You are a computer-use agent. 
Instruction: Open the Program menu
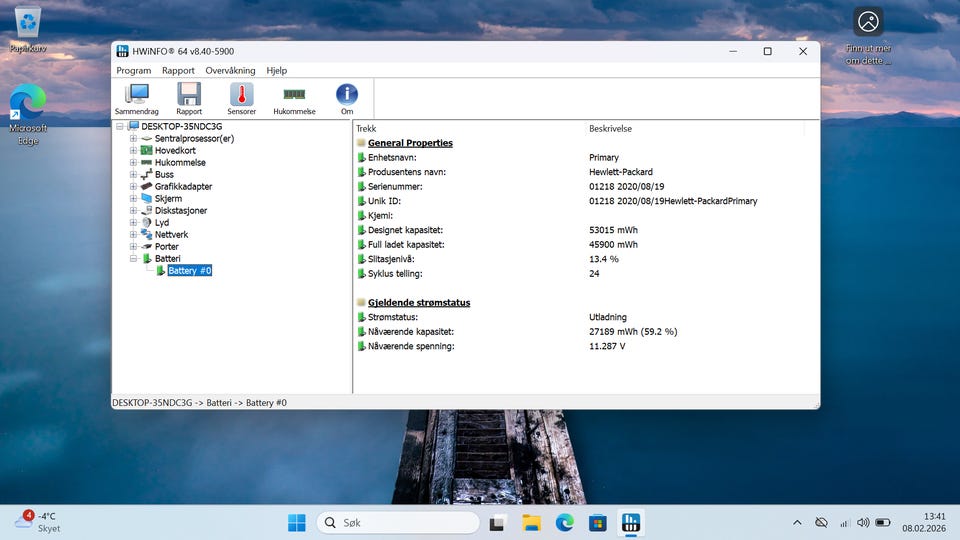click(x=134, y=71)
